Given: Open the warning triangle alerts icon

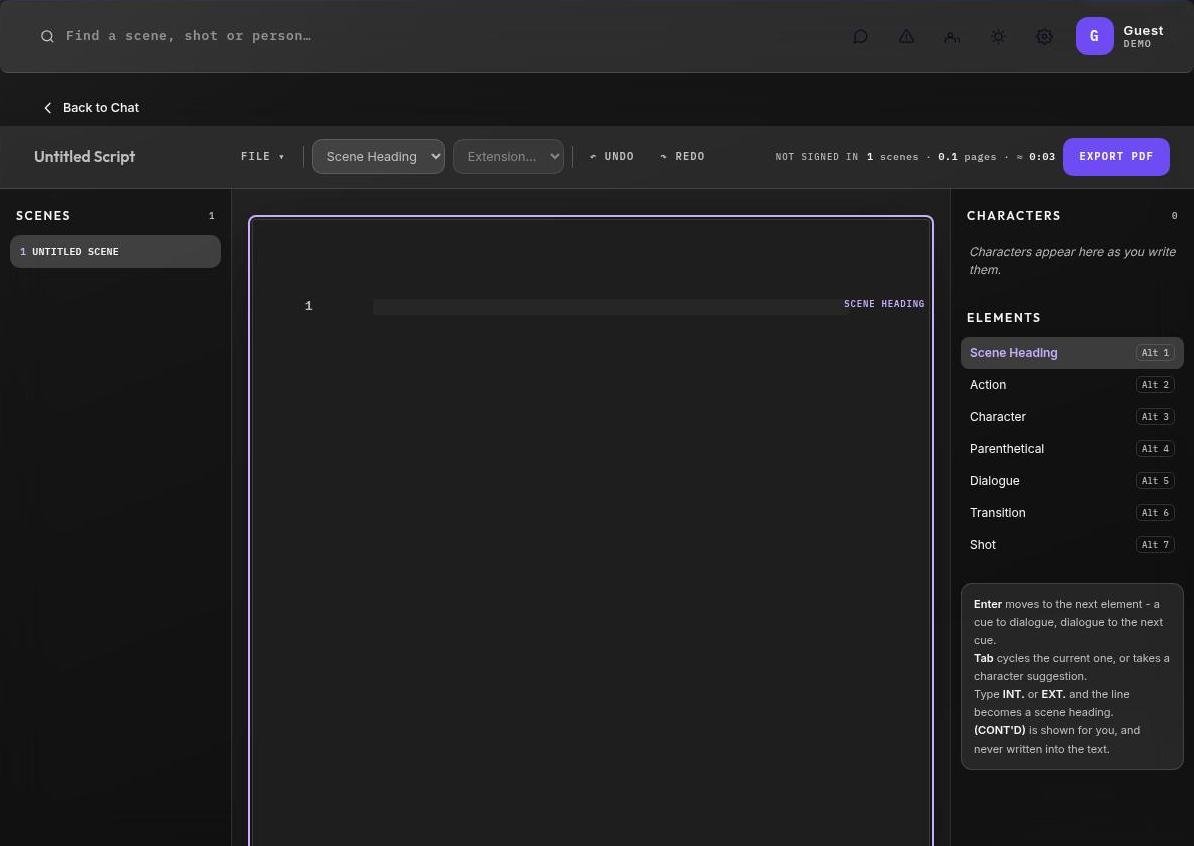Looking at the screenshot, I should pos(906,37).
